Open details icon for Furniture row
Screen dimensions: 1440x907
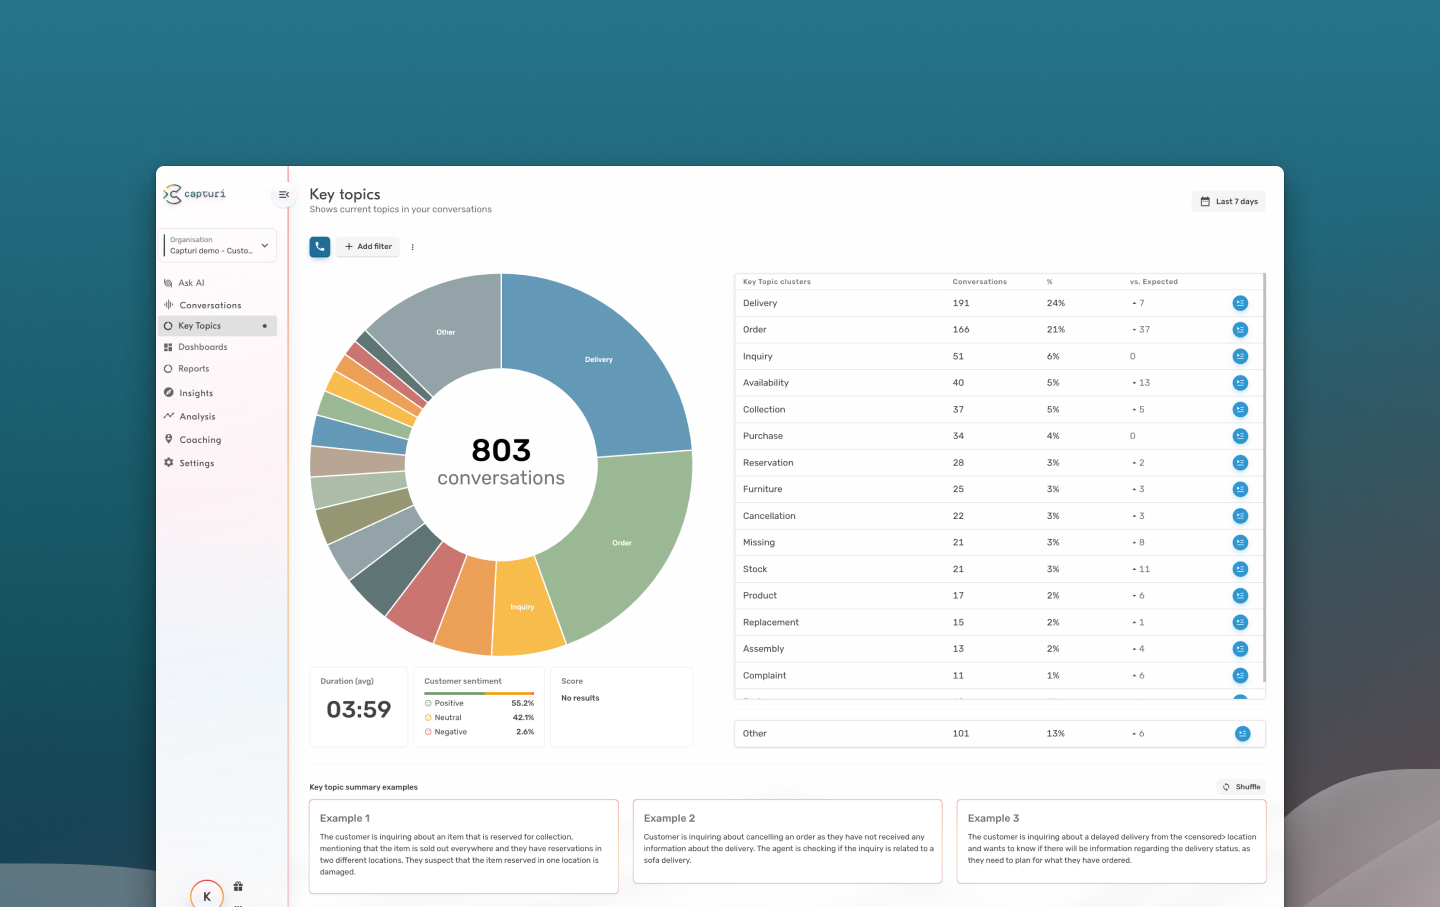(x=1240, y=489)
